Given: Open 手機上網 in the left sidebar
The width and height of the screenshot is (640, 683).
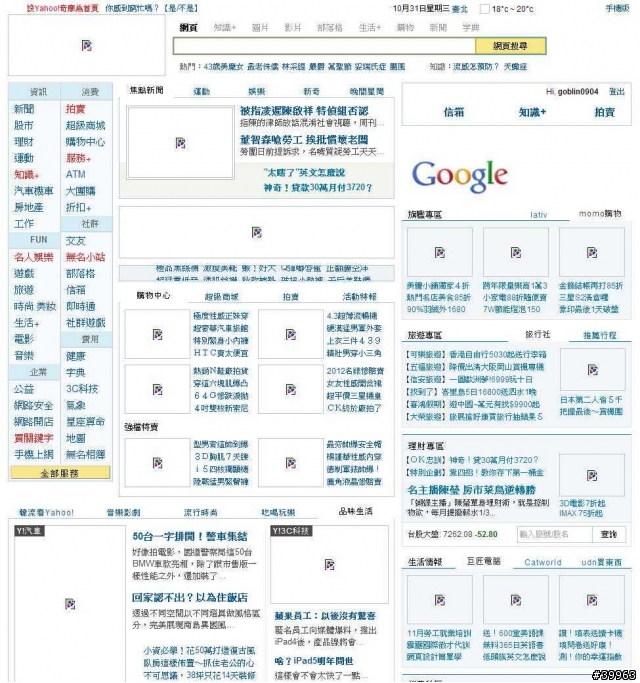Looking at the screenshot, I should tap(34, 455).
